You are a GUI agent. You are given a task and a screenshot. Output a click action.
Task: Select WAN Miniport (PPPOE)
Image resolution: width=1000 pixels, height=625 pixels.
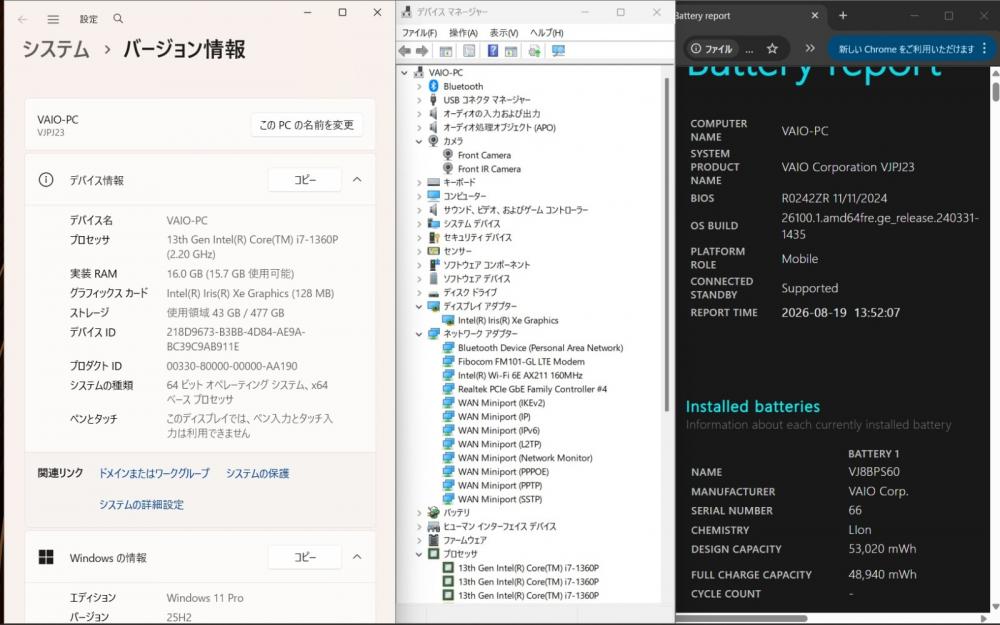pos(503,472)
